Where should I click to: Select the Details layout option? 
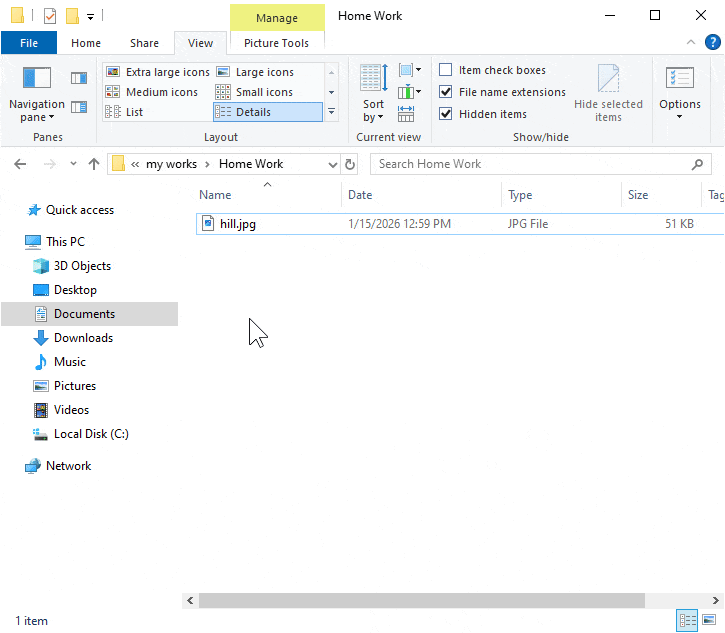tap(268, 112)
